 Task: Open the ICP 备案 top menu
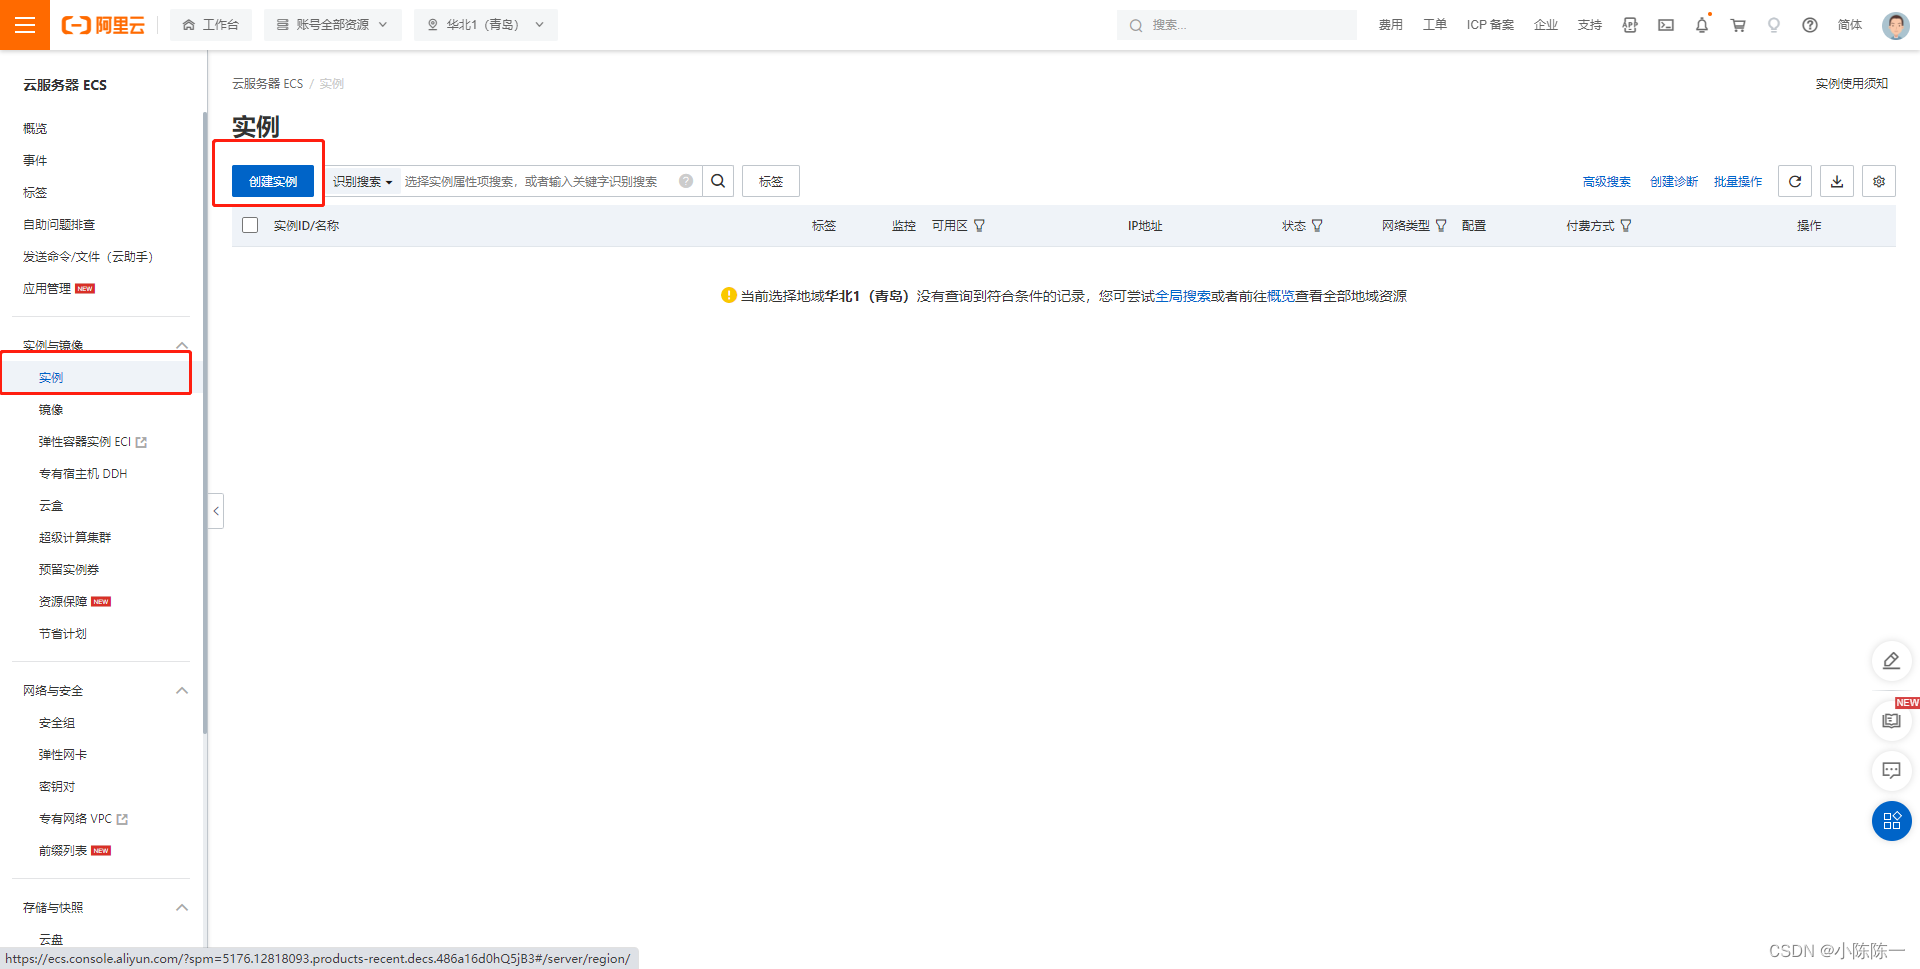[x=1490, y=25]
